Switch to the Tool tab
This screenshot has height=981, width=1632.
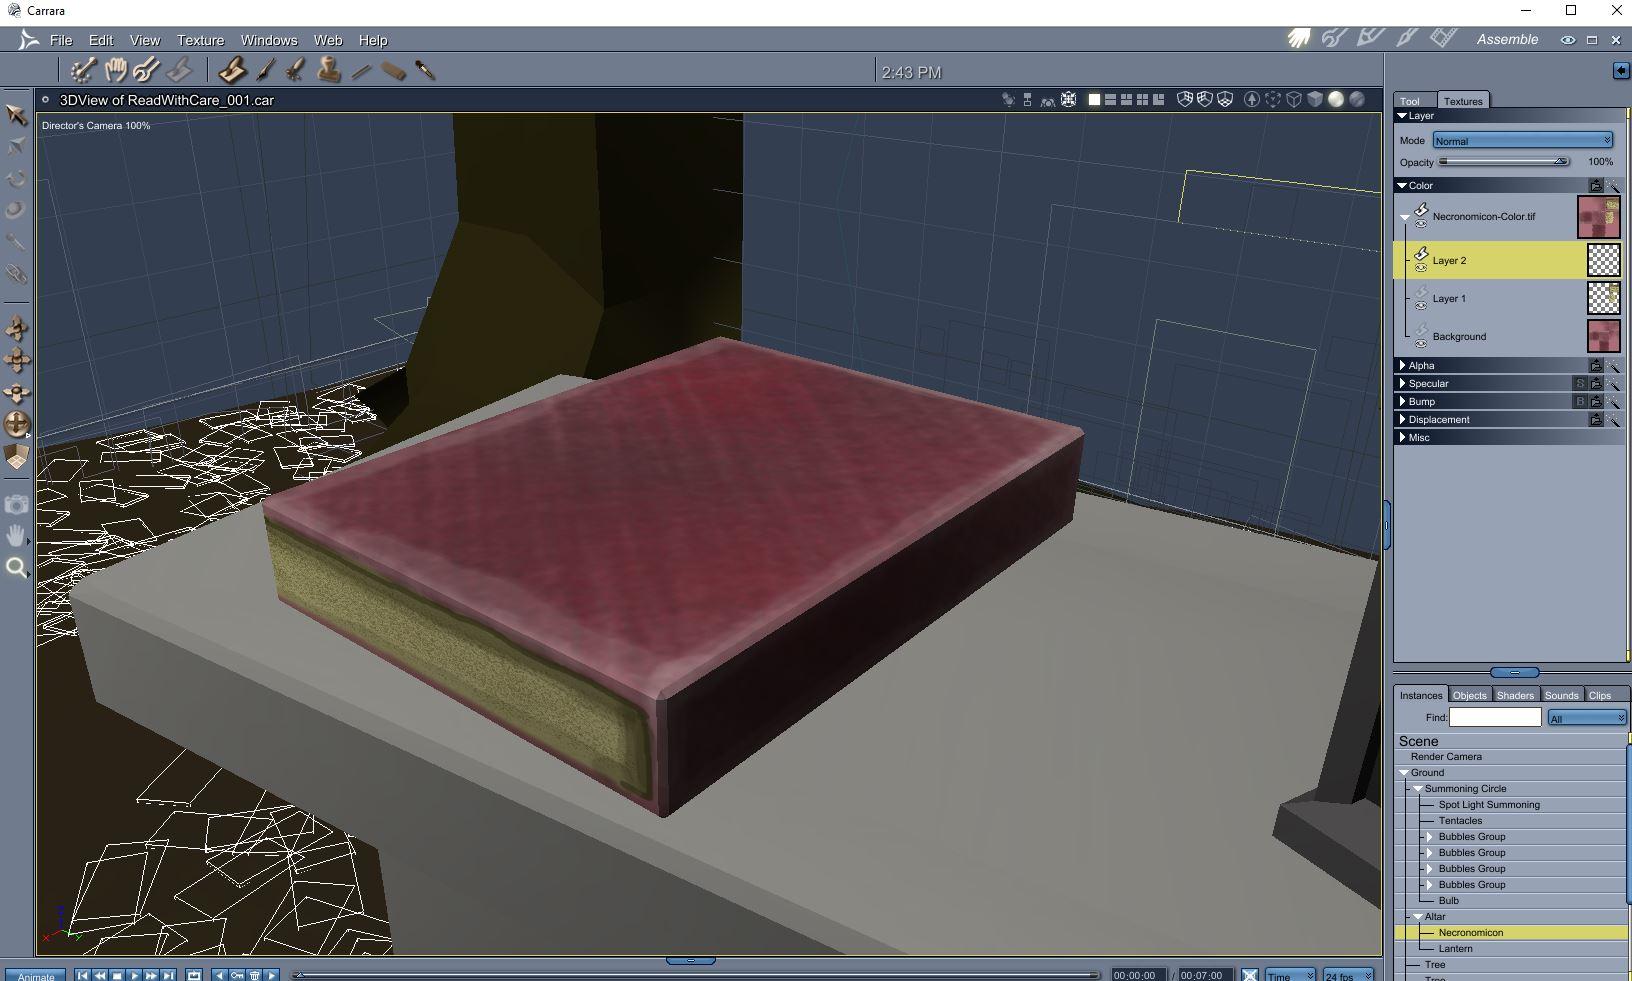[1410, 101]
